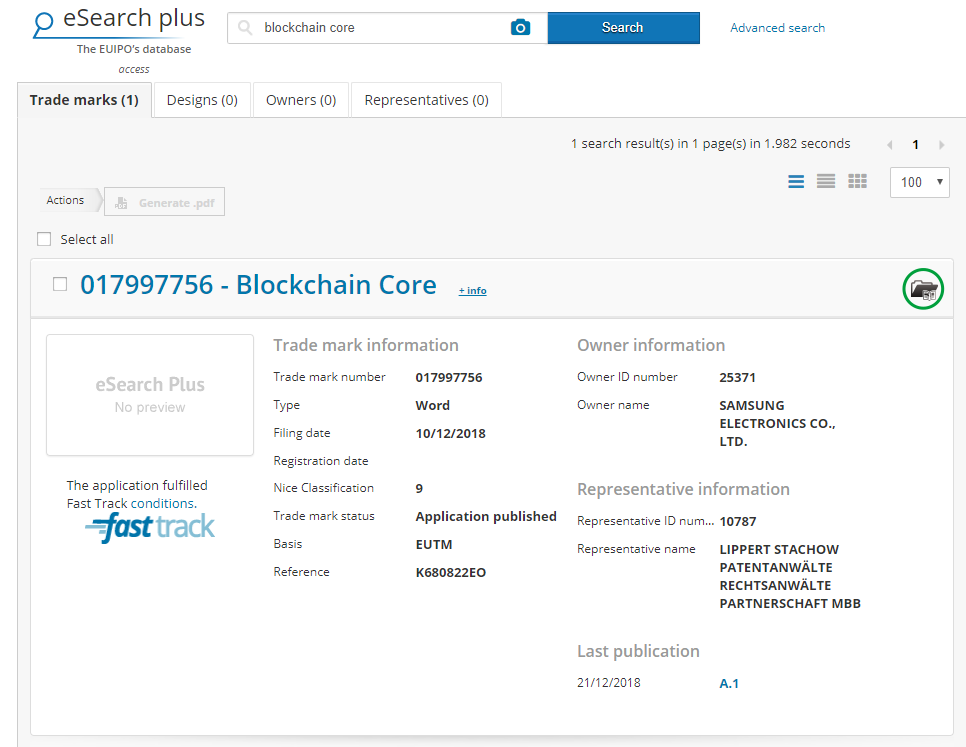966x747 pixels.
Task: Open the Trade marks (1) tab
Action: pos(84,100)
